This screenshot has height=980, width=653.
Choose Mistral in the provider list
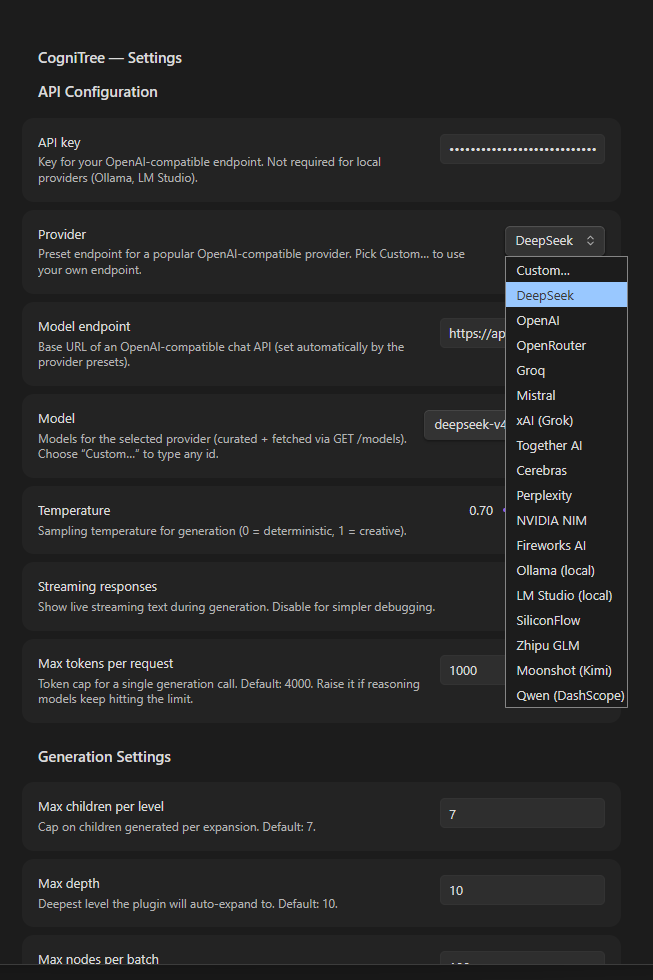[x=566, y=395]
